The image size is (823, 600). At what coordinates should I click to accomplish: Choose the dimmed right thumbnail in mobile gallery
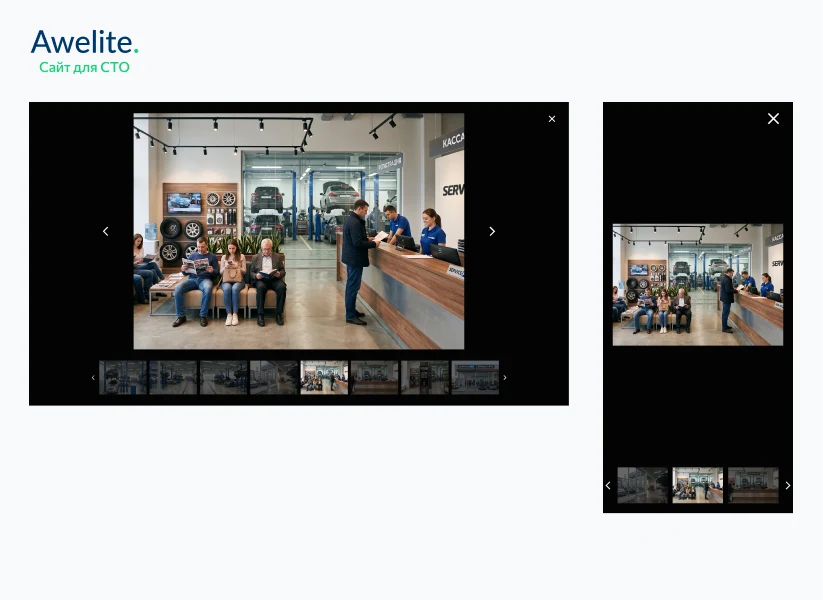(753, 486)
